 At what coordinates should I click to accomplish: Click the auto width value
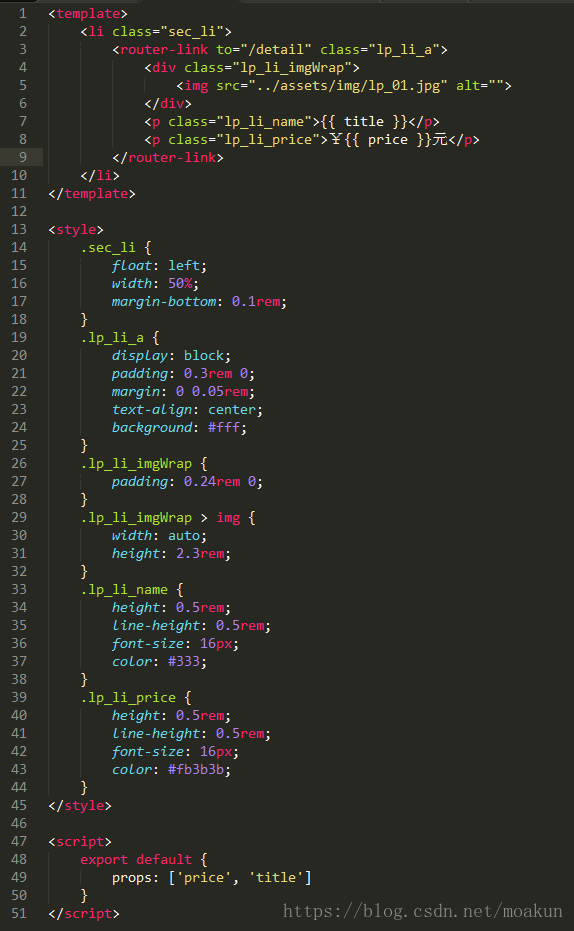[x=184, y=535]
